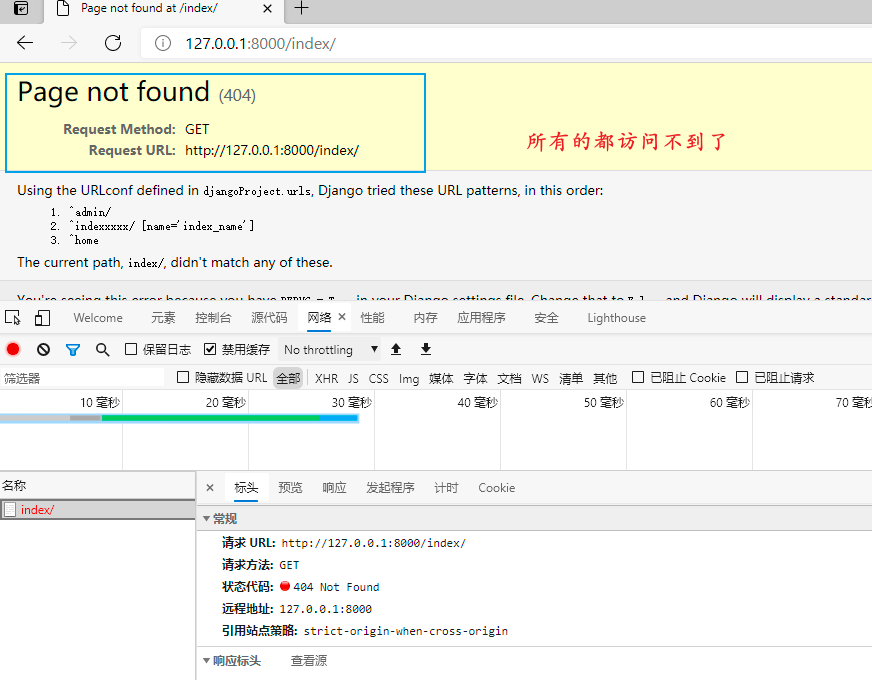The image size is (872, 680).
Task: Open 安全 tab
Action: [x=546, y=318]
